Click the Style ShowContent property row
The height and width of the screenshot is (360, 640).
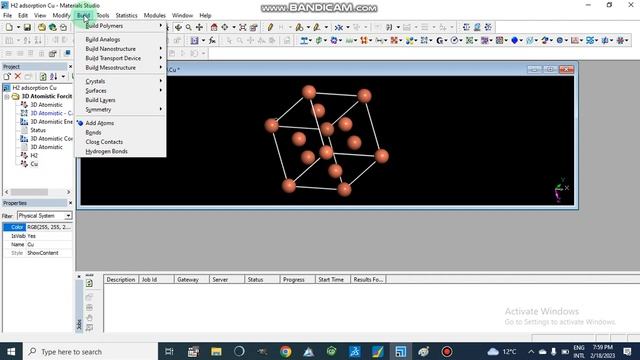38,253
